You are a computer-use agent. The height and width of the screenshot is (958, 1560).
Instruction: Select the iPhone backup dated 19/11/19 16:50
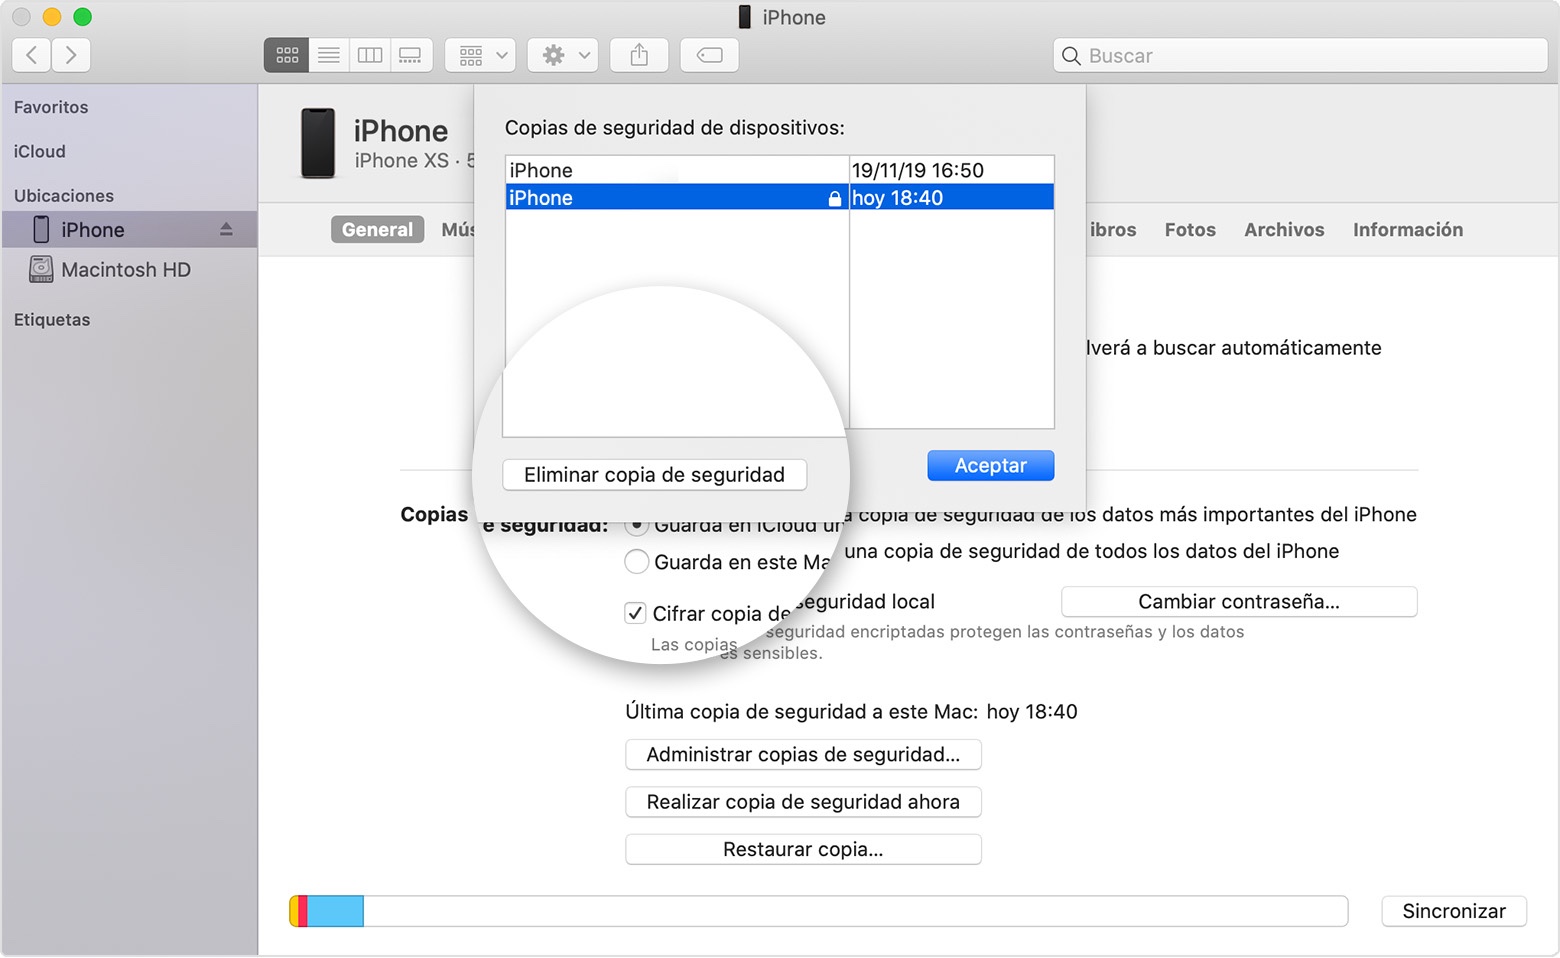[780, 170]
